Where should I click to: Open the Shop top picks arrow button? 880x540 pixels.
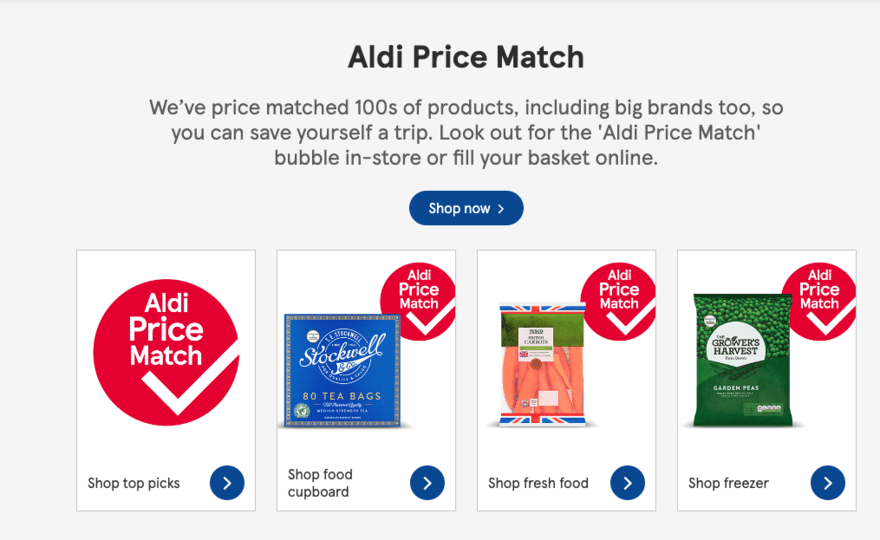(227, 483)
